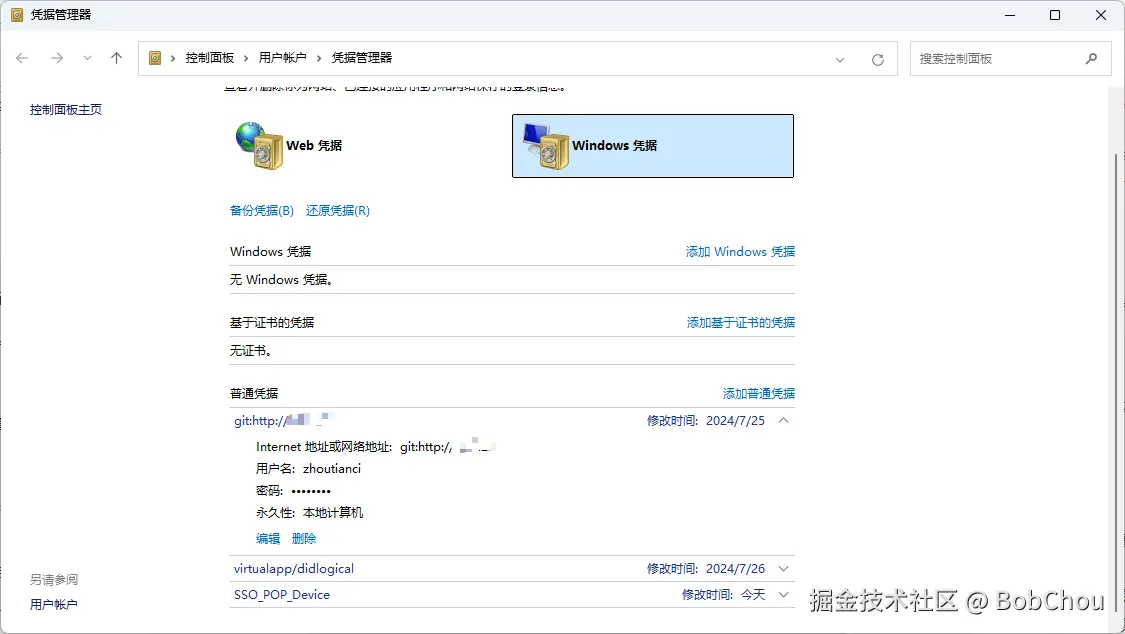Open recent locations dropdown chevron
Viewport: 1125px width, 634px height.
tap(87, 58)
